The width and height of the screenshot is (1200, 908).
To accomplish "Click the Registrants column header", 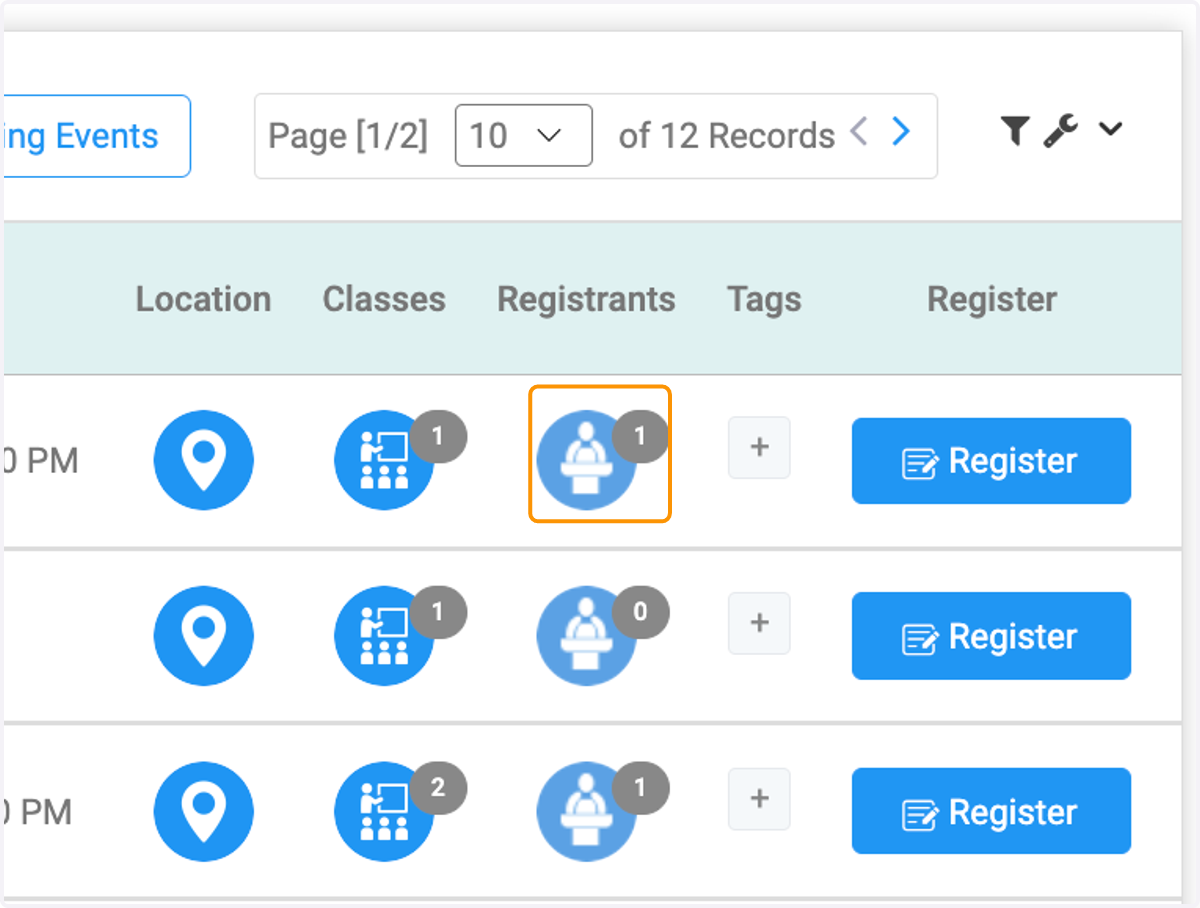I will [x=586, y=299].
